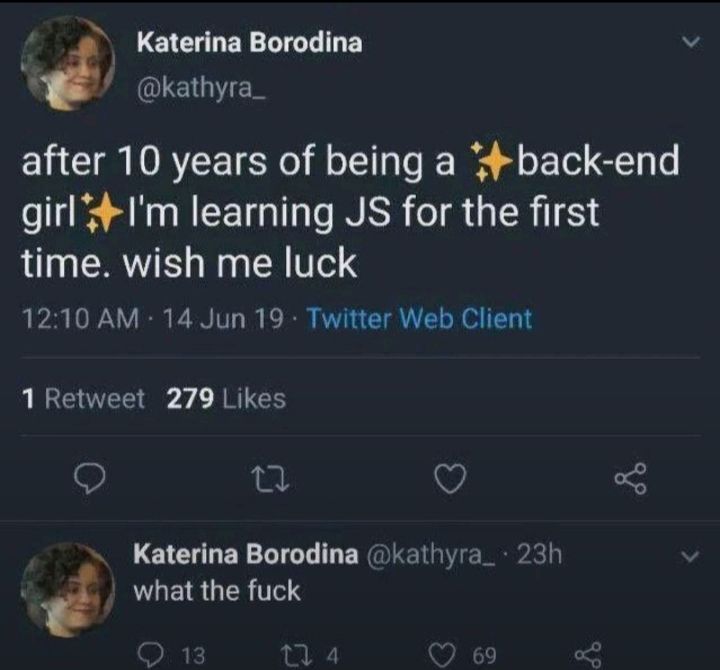View the 1 Retweet list
720x670 pixels.
83,399
